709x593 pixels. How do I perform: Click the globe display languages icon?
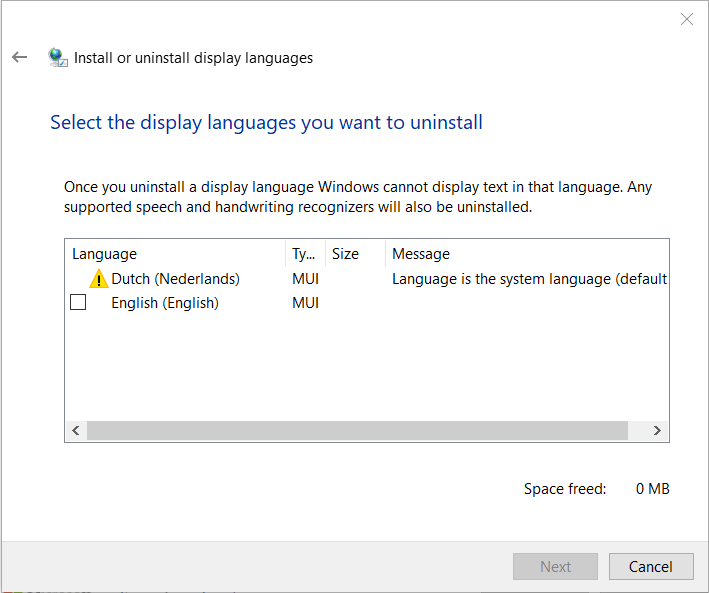pos(58,57)
